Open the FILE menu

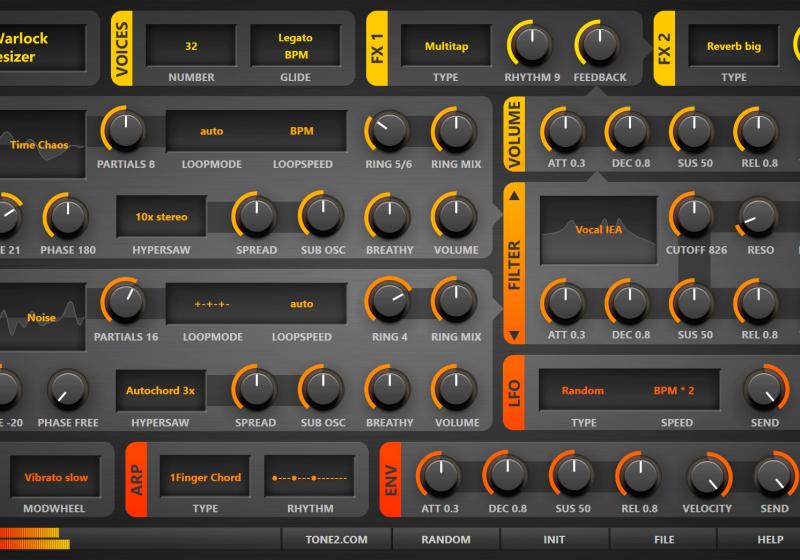pos(664,540)
